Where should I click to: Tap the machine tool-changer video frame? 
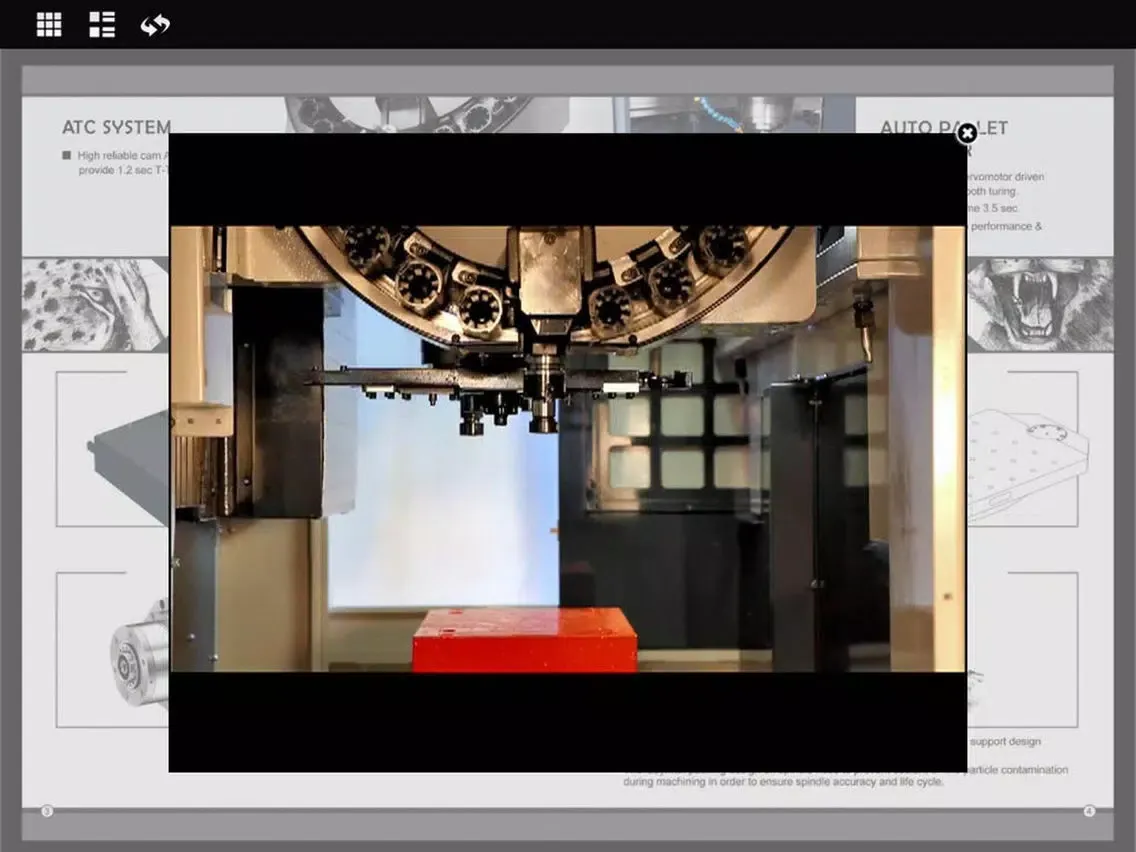[x=568, y=449]
